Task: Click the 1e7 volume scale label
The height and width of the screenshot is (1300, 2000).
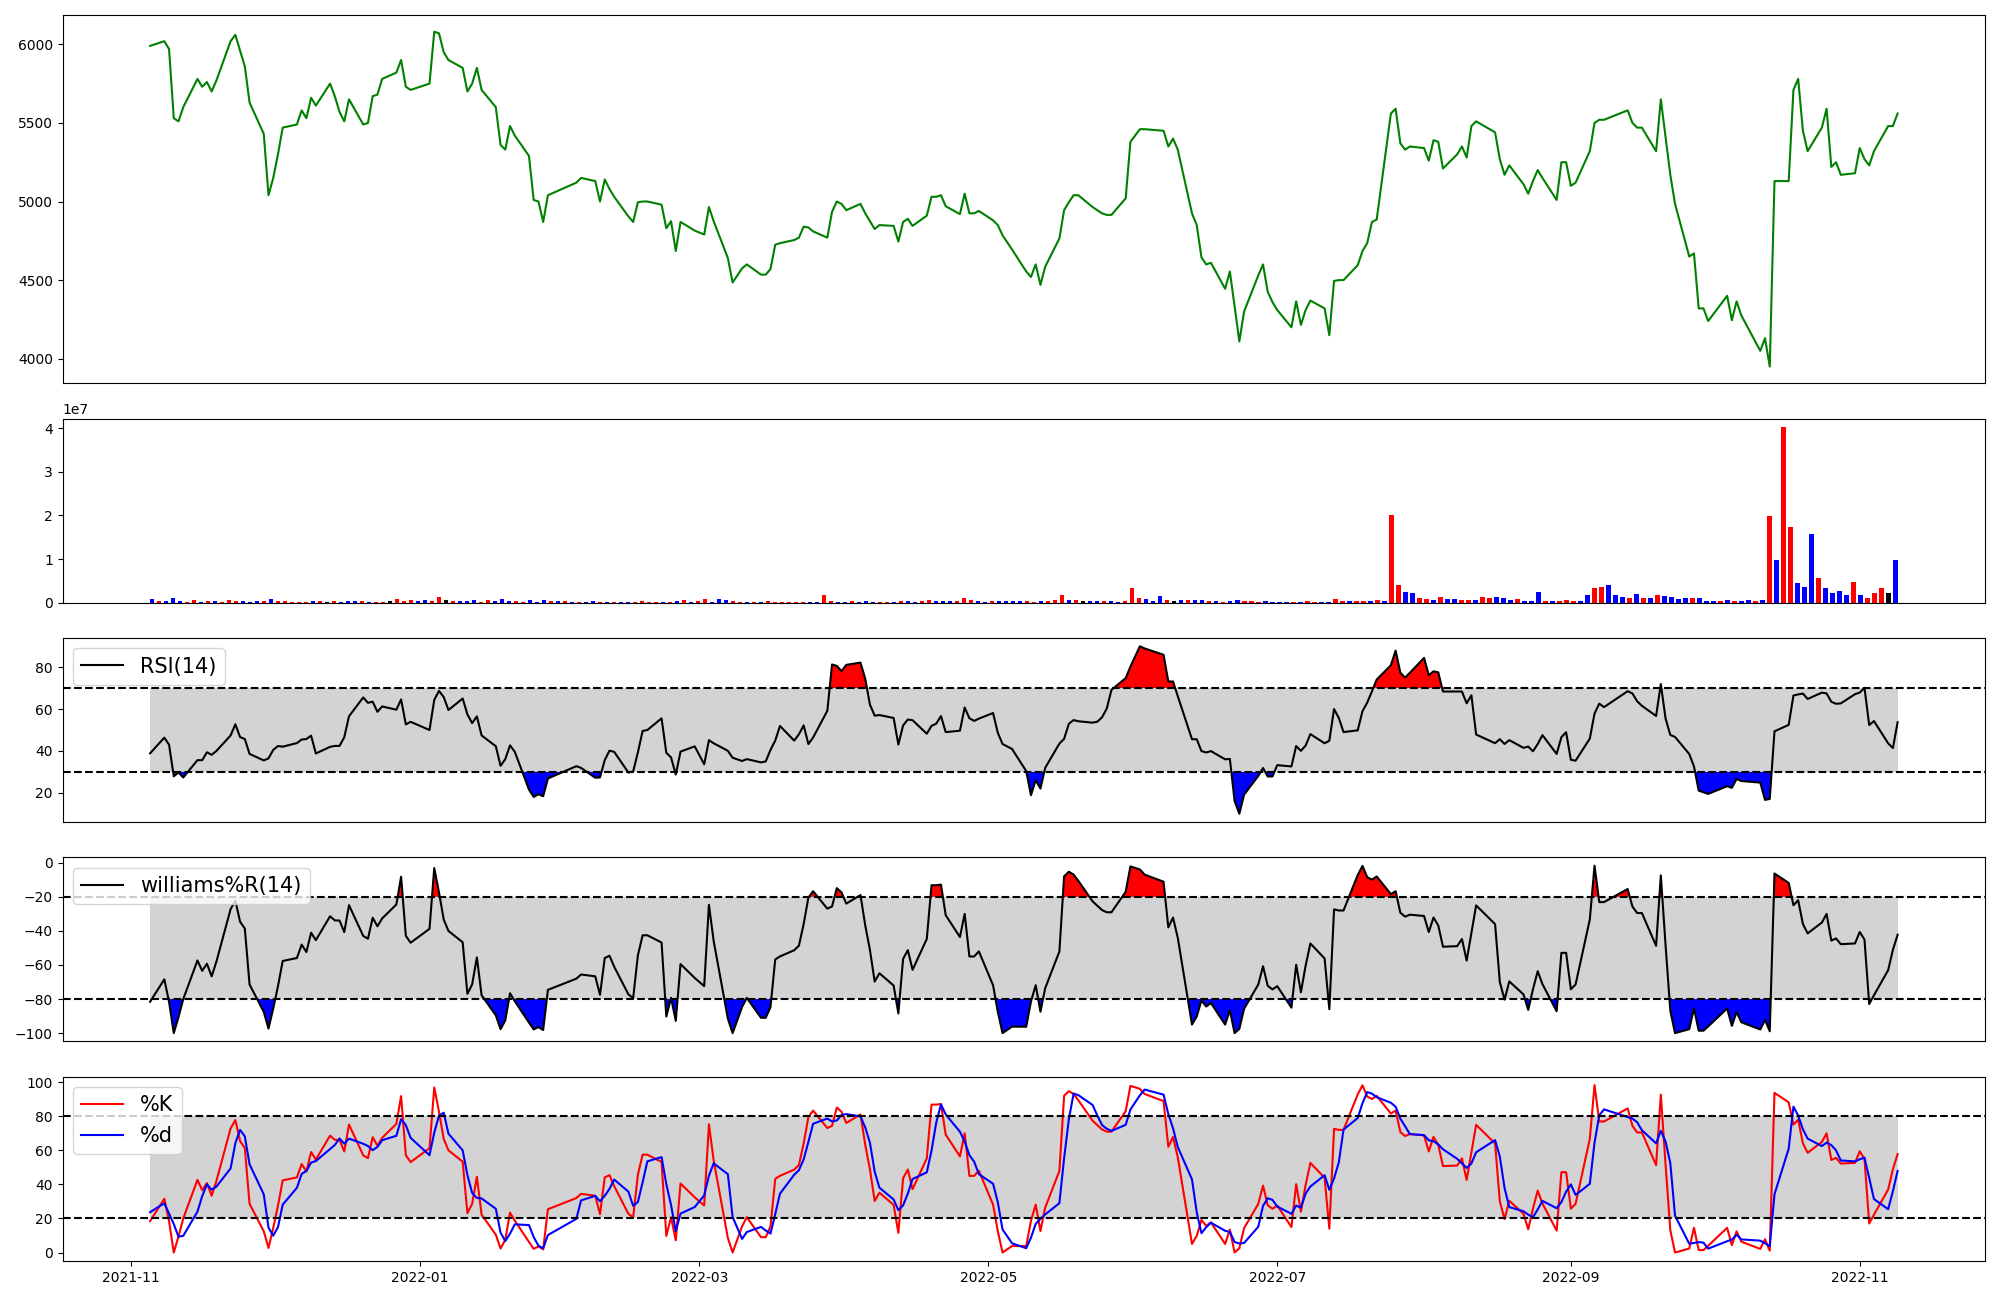Action: click(x=75, y=410)
